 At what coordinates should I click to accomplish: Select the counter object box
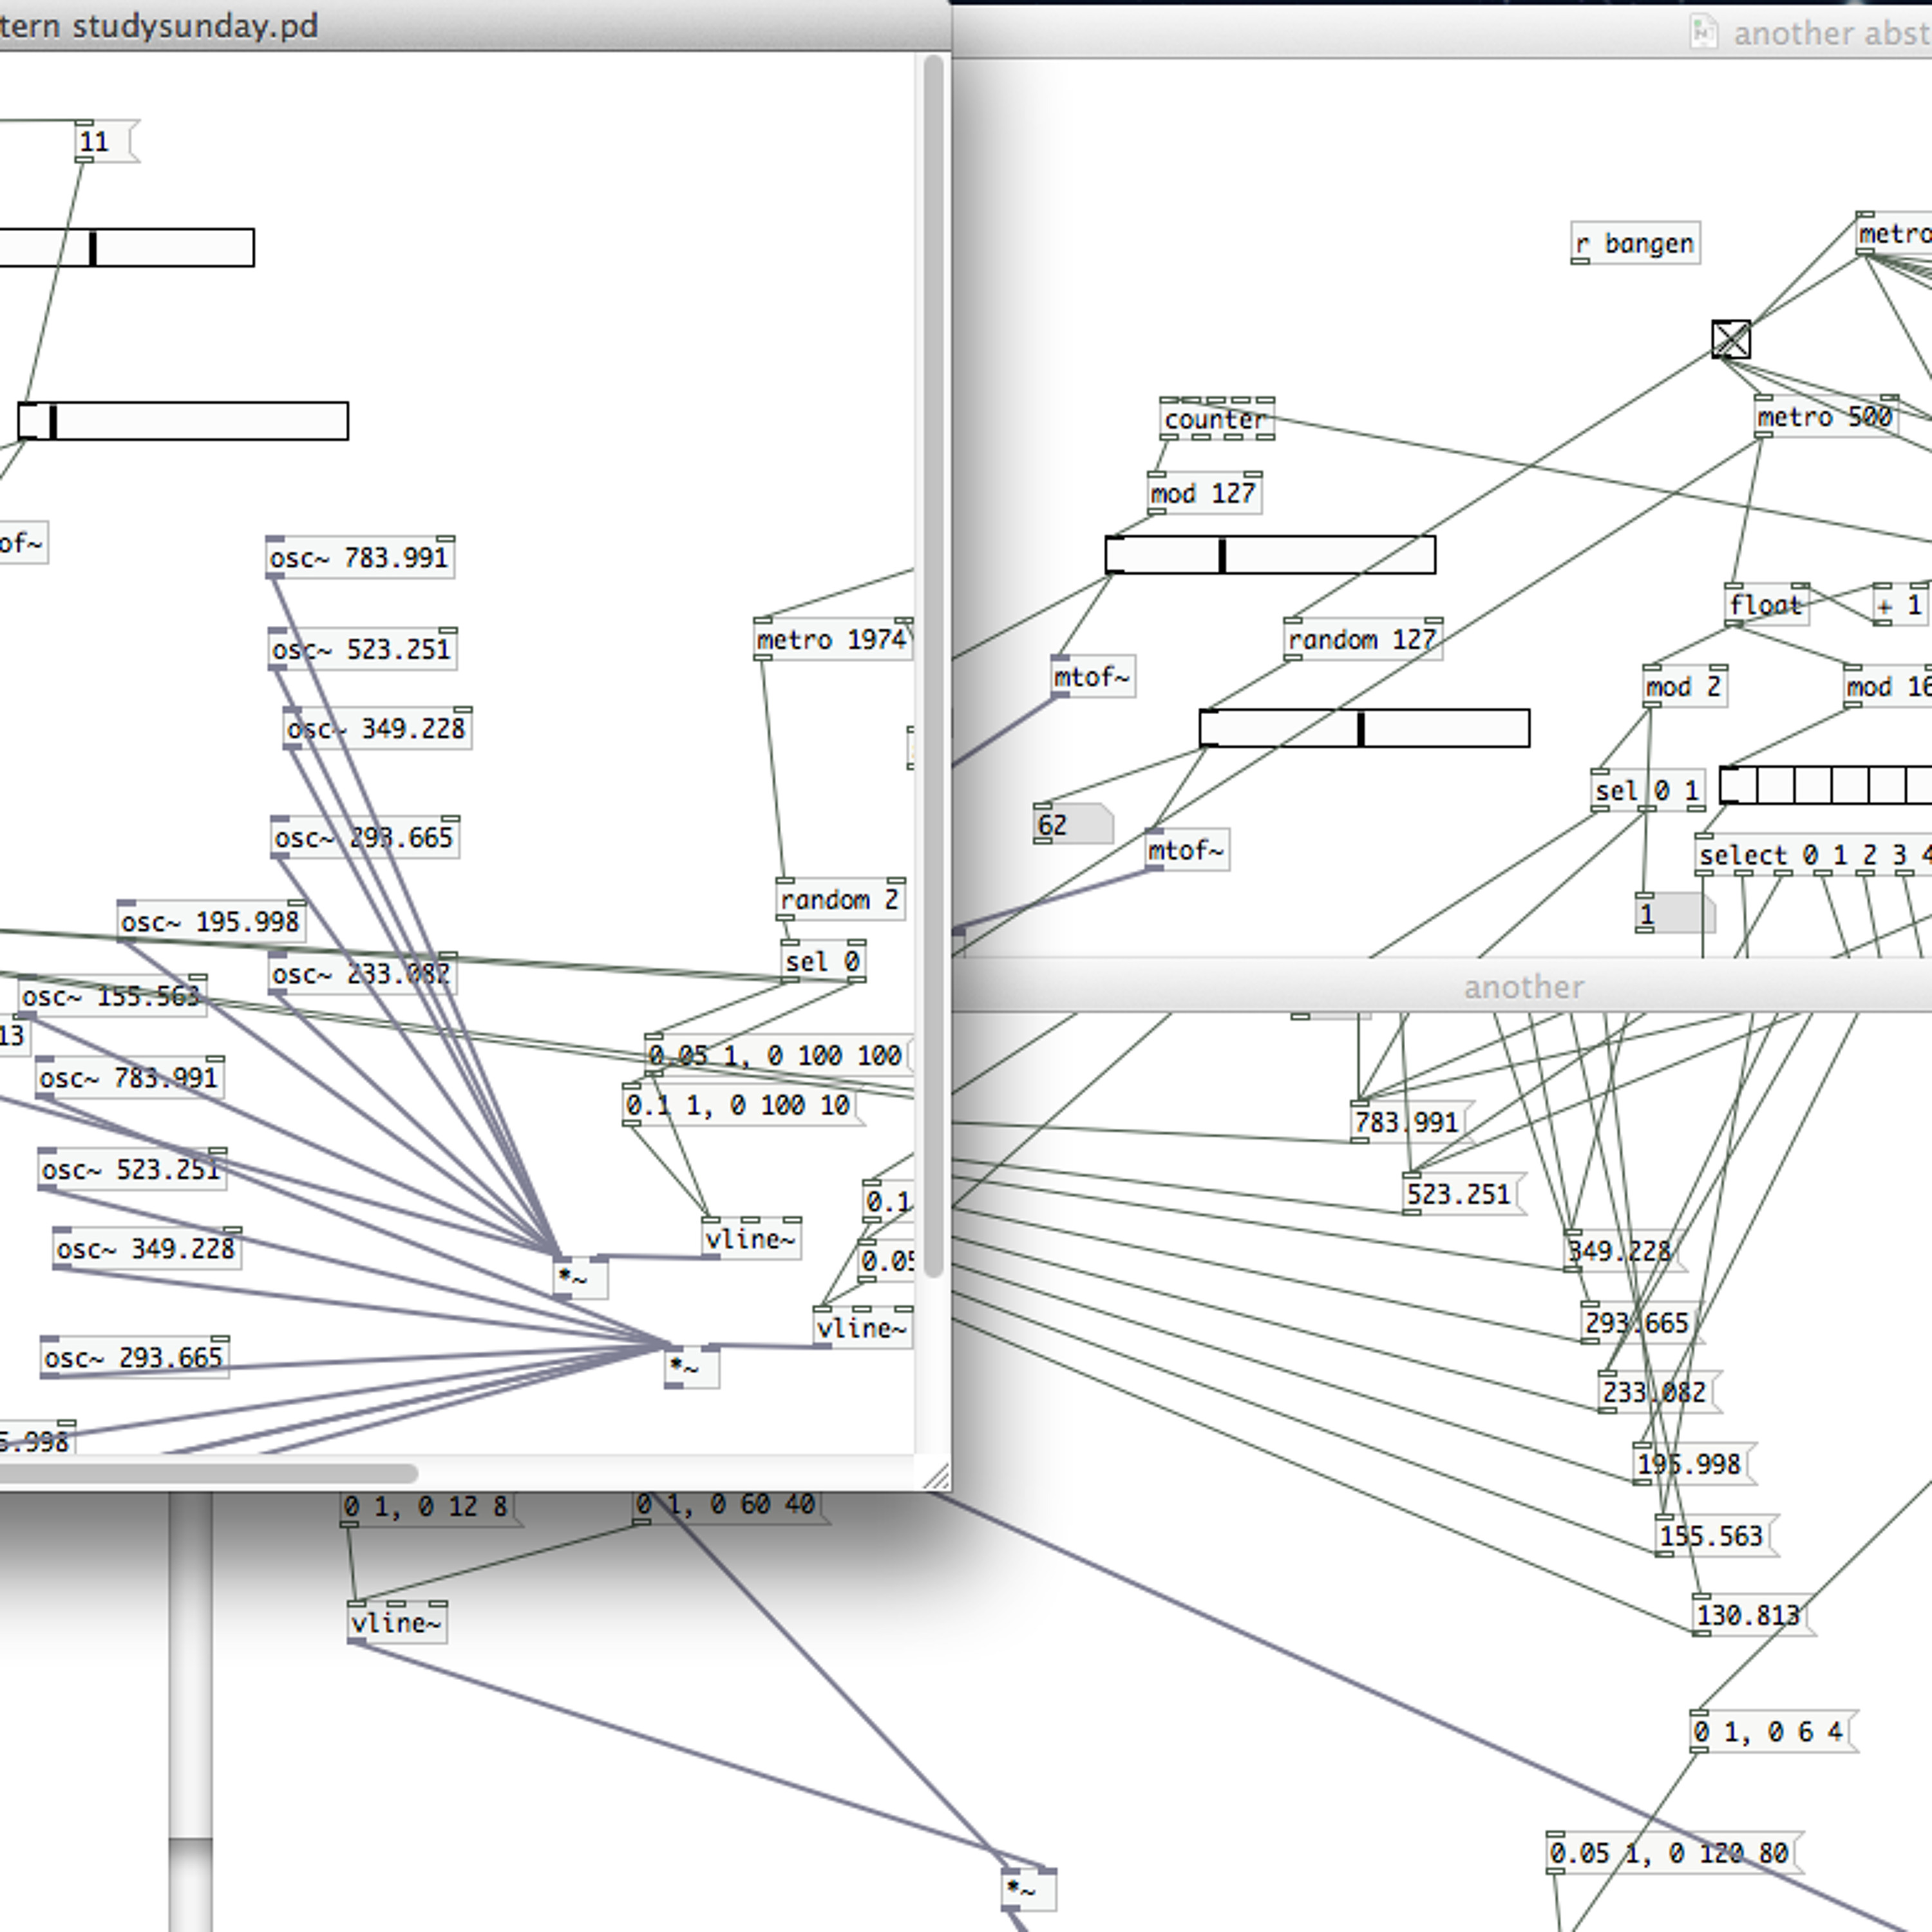pos(1216,419)
